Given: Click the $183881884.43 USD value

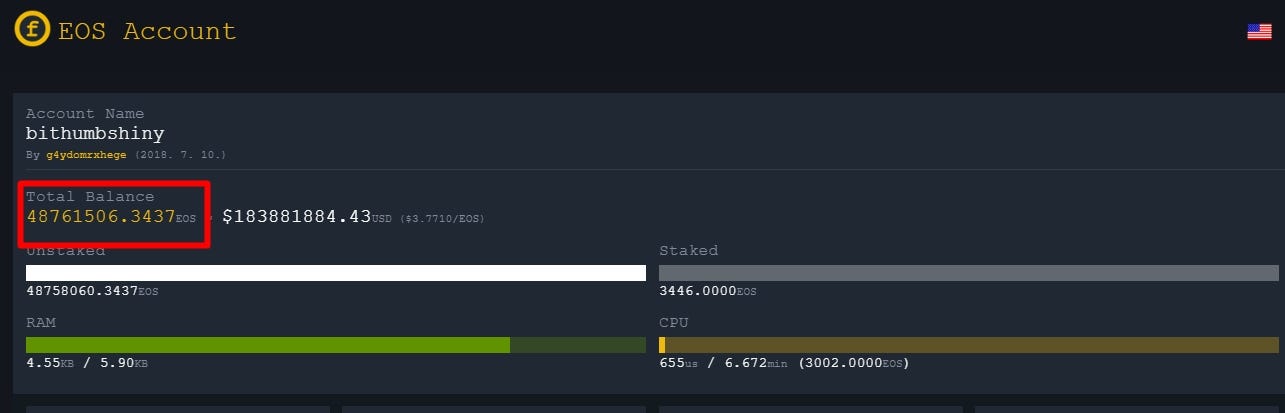Looking at the screenshot, I should (x=309, y=216).
